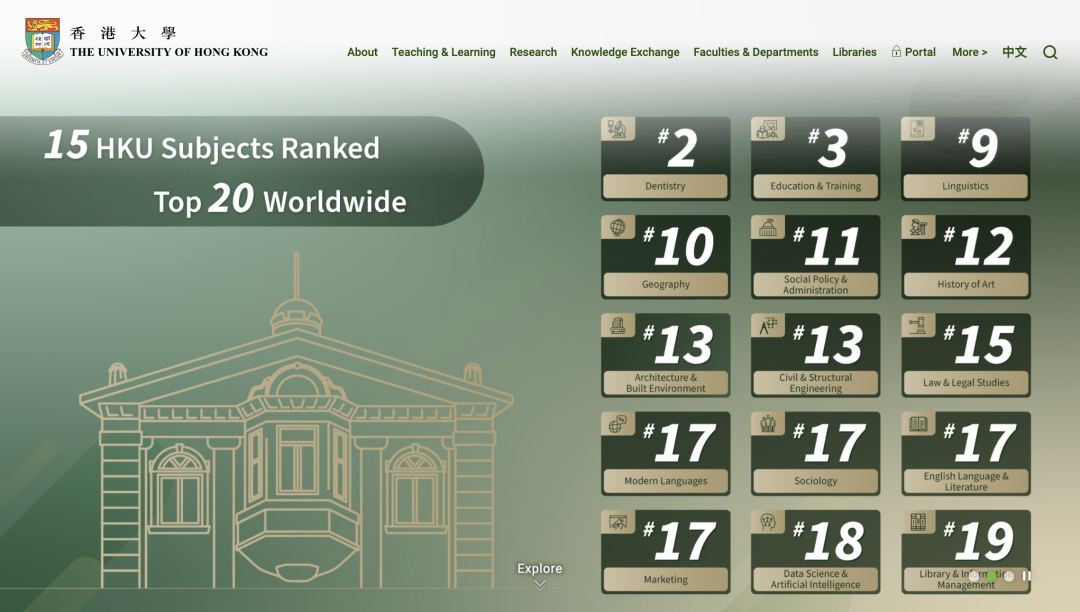This screenshot has width=1080, height=612.
Task: Click the "Marketing" subject label
Action: (x=665, y=580)
